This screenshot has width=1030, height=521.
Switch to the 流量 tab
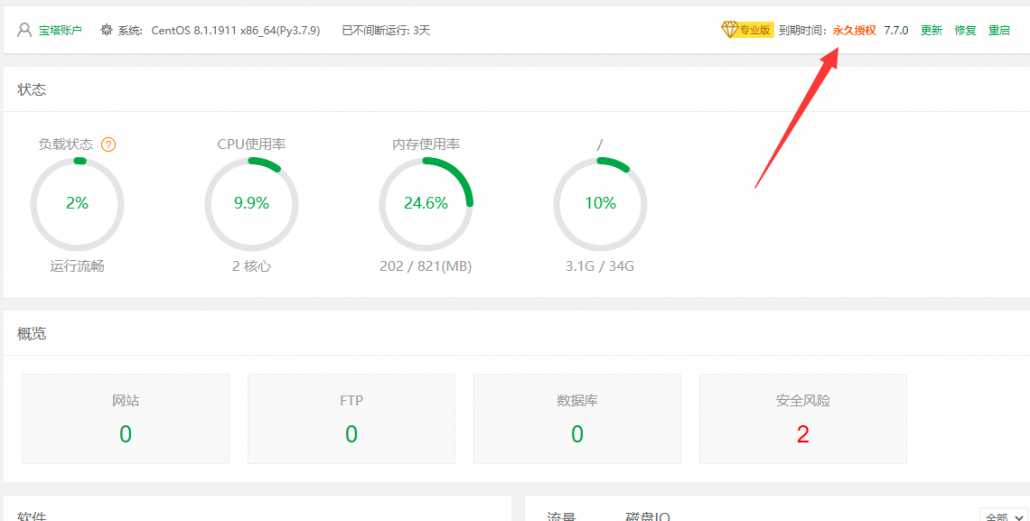coord(561,516)
